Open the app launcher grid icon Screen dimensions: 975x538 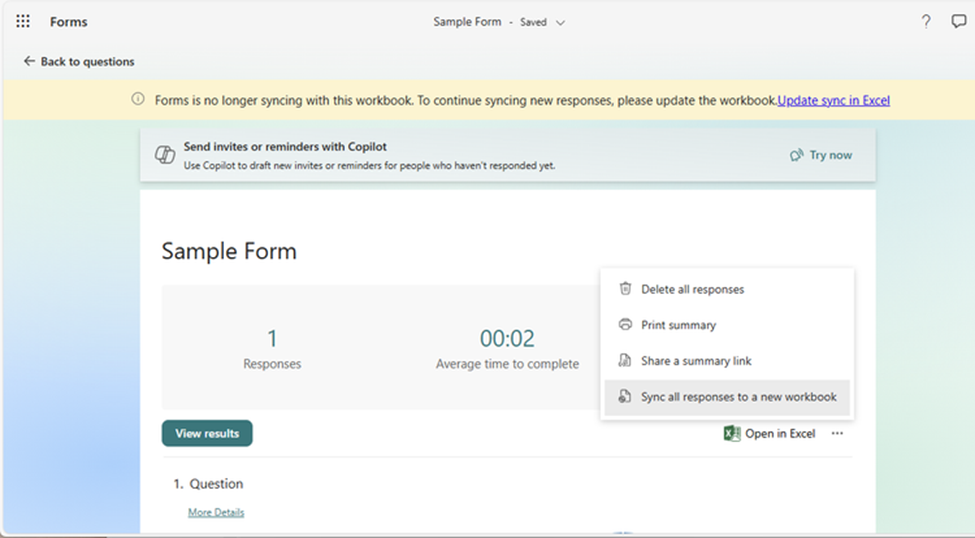pos(23,22)
